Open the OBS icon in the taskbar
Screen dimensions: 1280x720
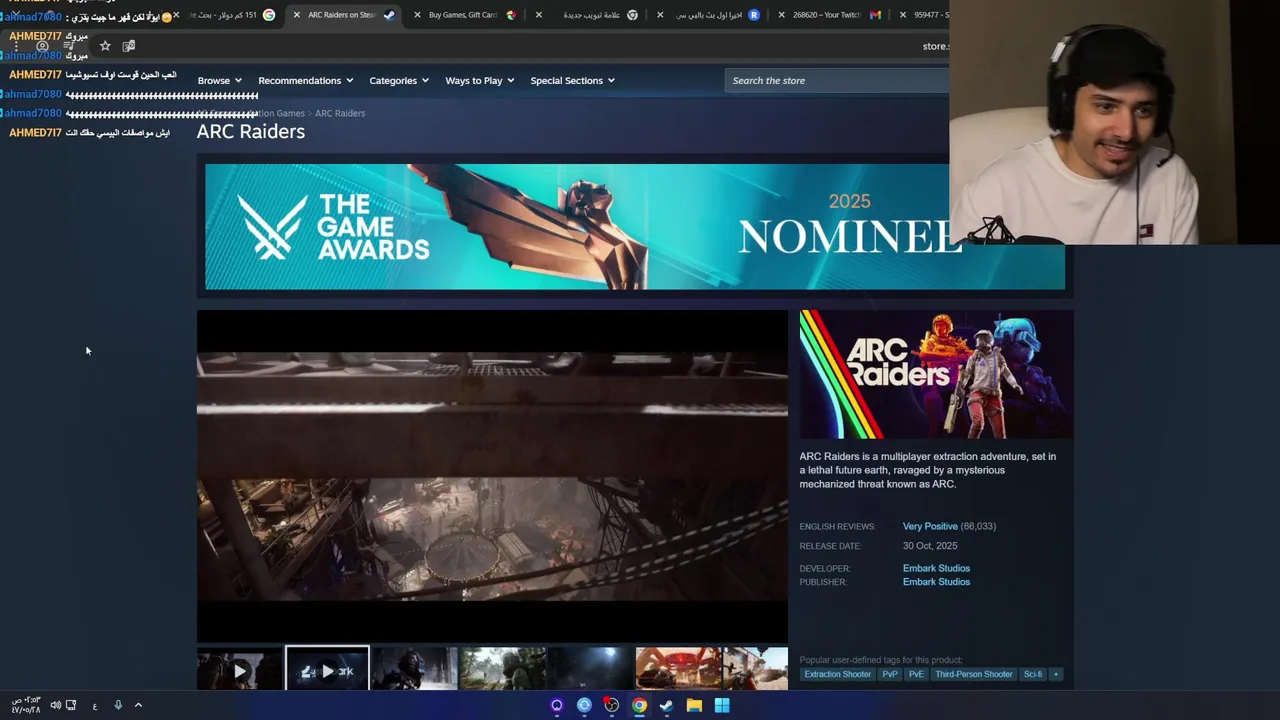point(612,705)
